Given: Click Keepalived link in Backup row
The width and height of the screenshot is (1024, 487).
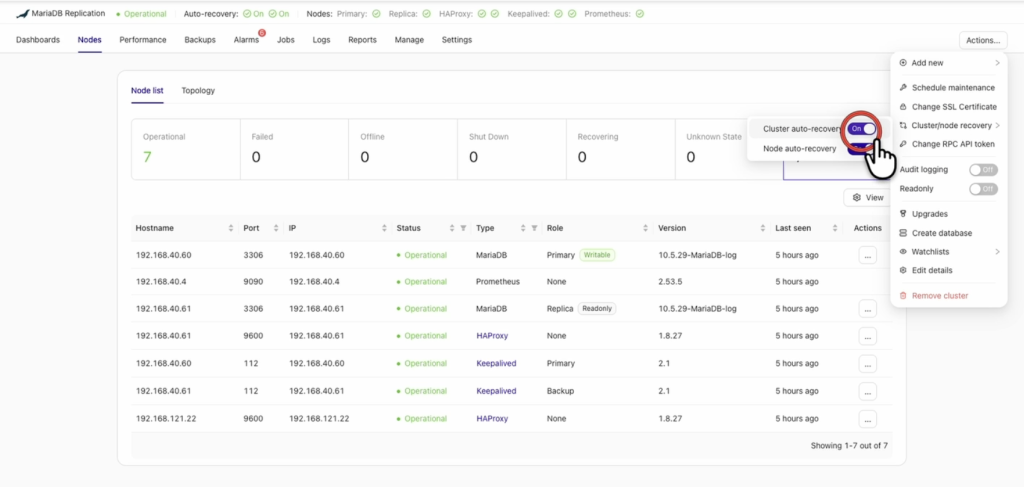Looking at the screenshot, I should (x=496, y=391).
